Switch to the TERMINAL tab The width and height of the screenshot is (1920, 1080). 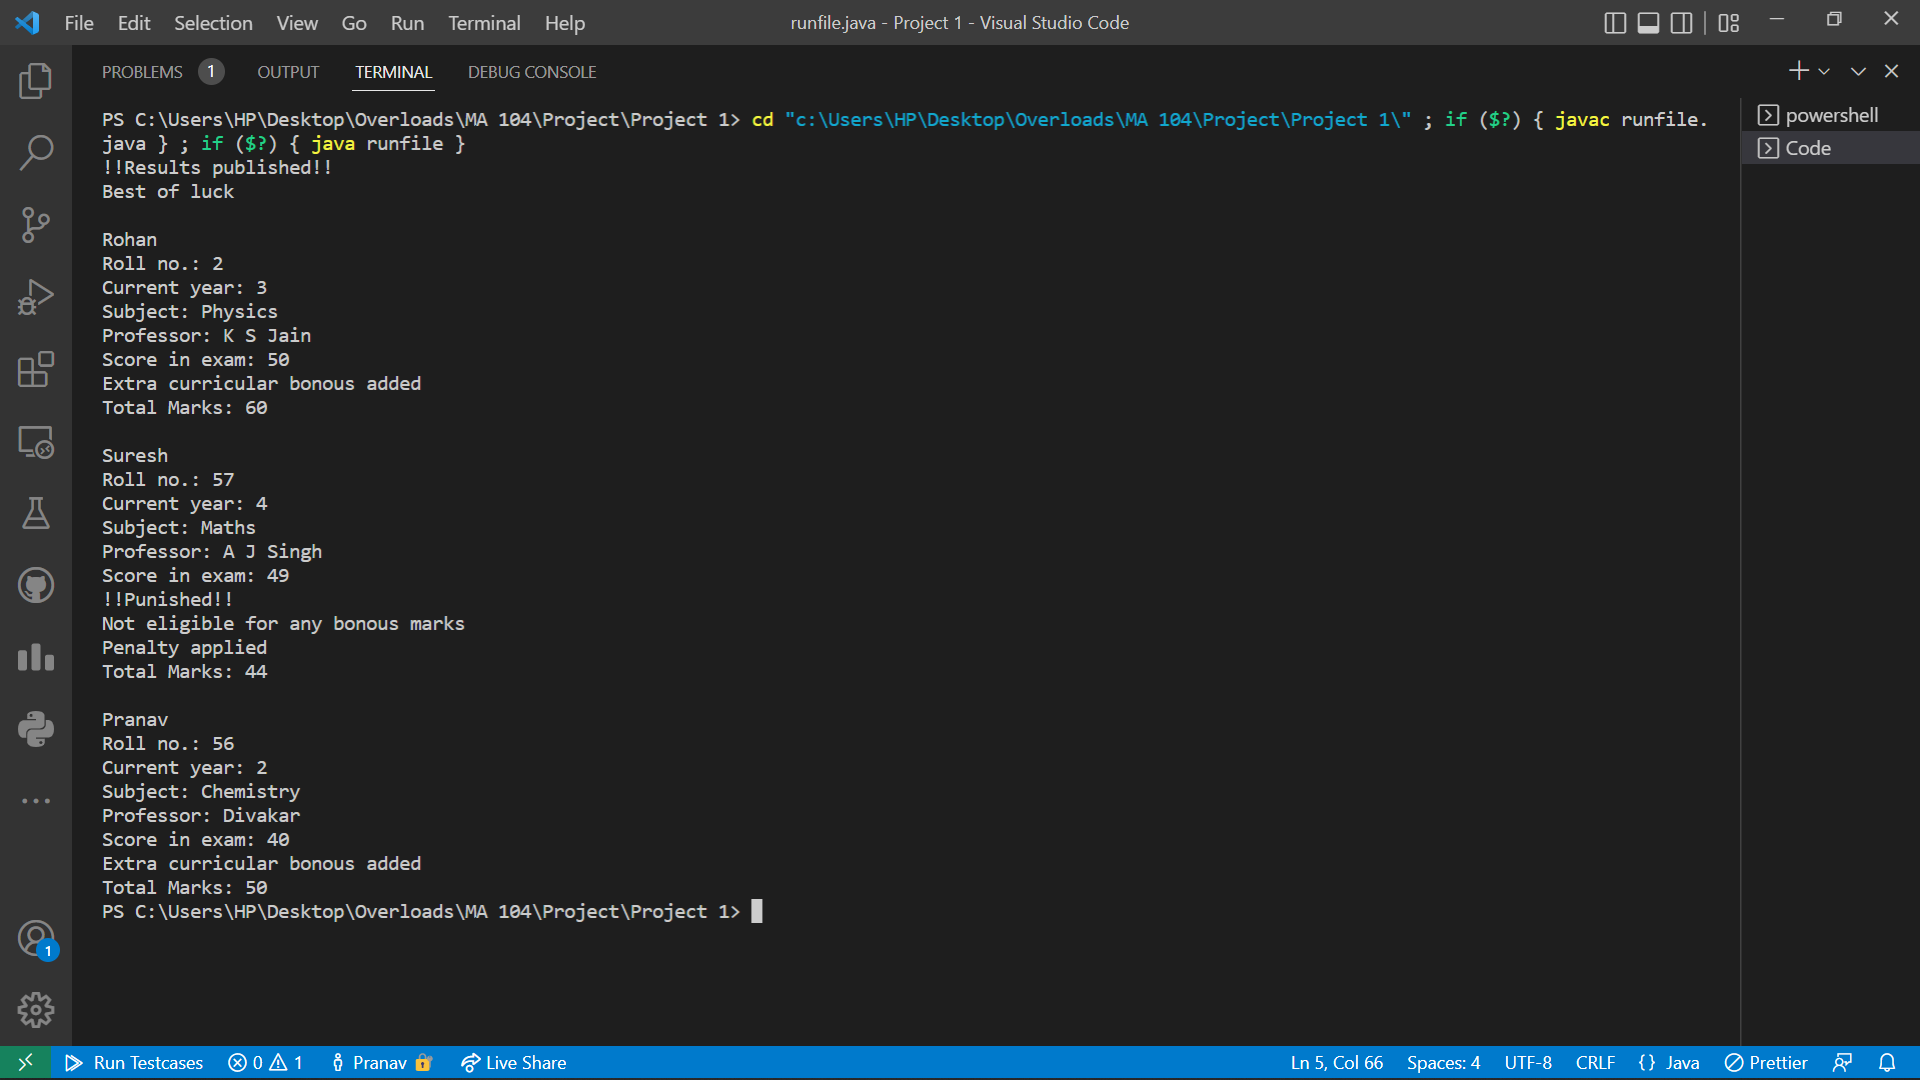click(x=394, y=72)
